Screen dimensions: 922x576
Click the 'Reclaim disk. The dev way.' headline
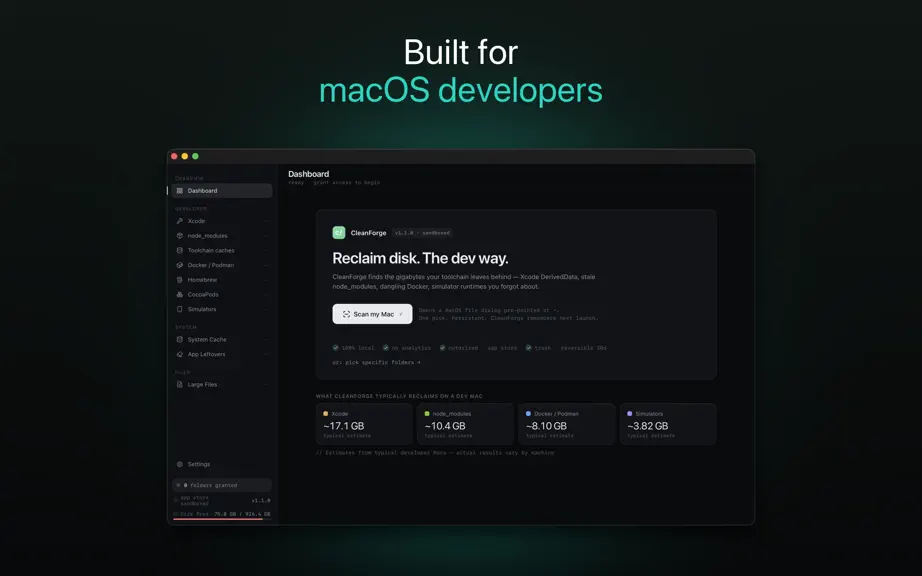tap(420, 259)
